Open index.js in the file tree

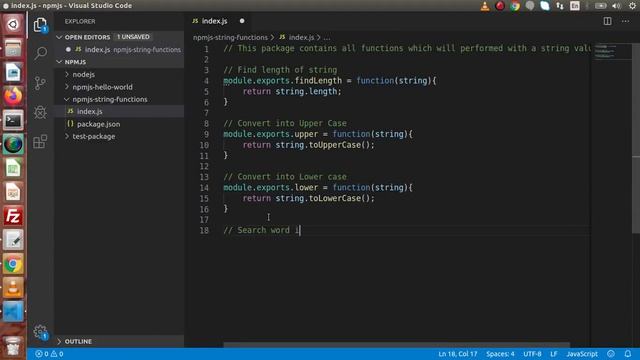click(89, 111)
